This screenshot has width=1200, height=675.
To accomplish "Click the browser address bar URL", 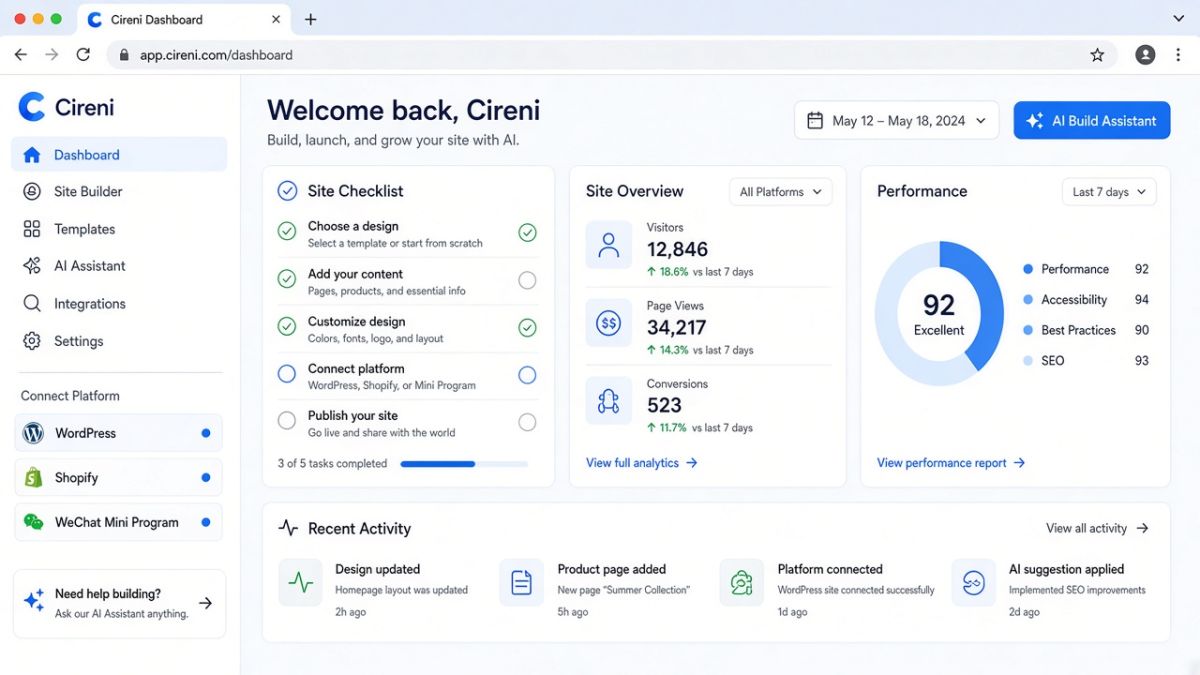I will 216,55.
